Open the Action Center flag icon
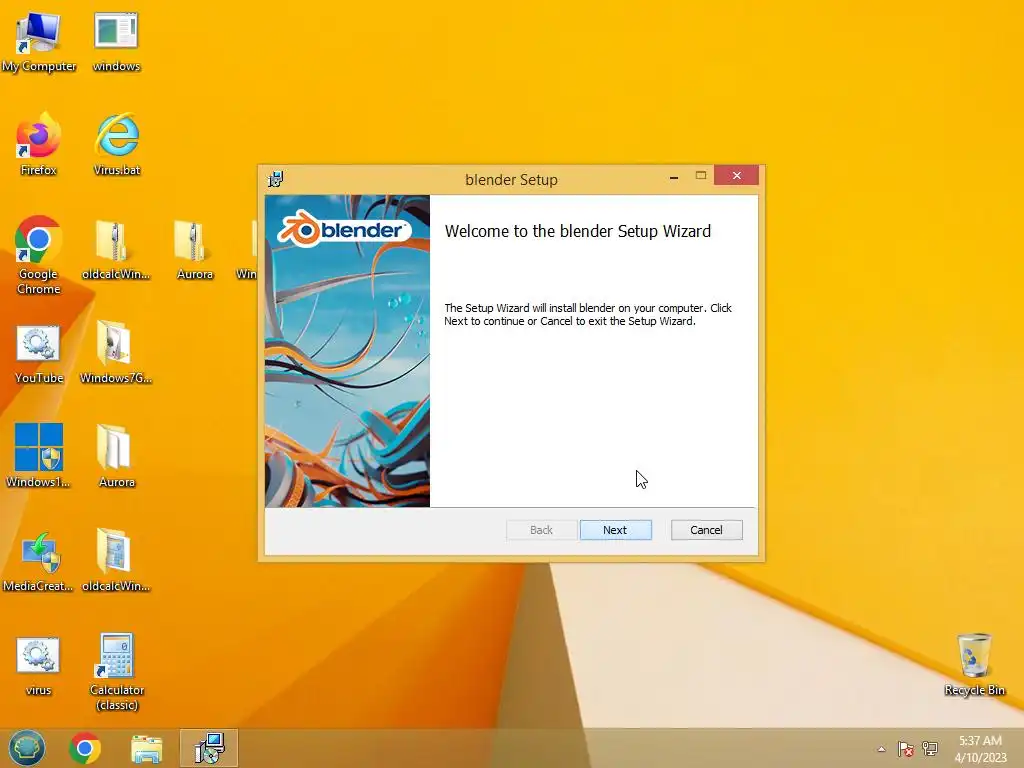The height and width of the screenshot is (768, 1024). point(905,749)
